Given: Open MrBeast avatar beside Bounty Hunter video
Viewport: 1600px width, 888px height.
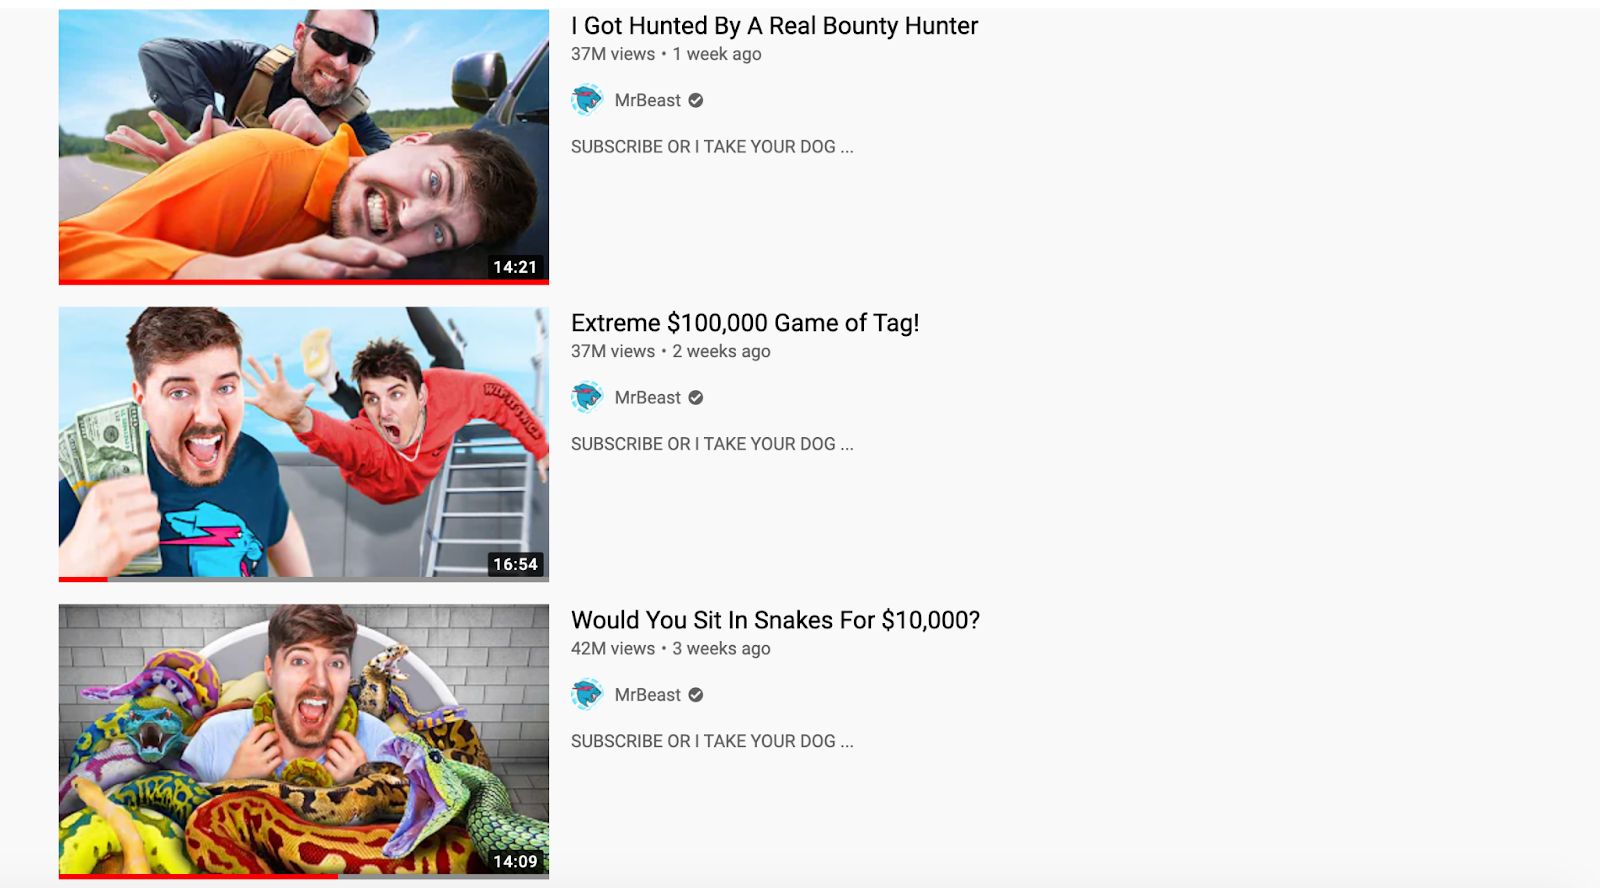Looking at the screenshot, I should (x=587, y=100).
